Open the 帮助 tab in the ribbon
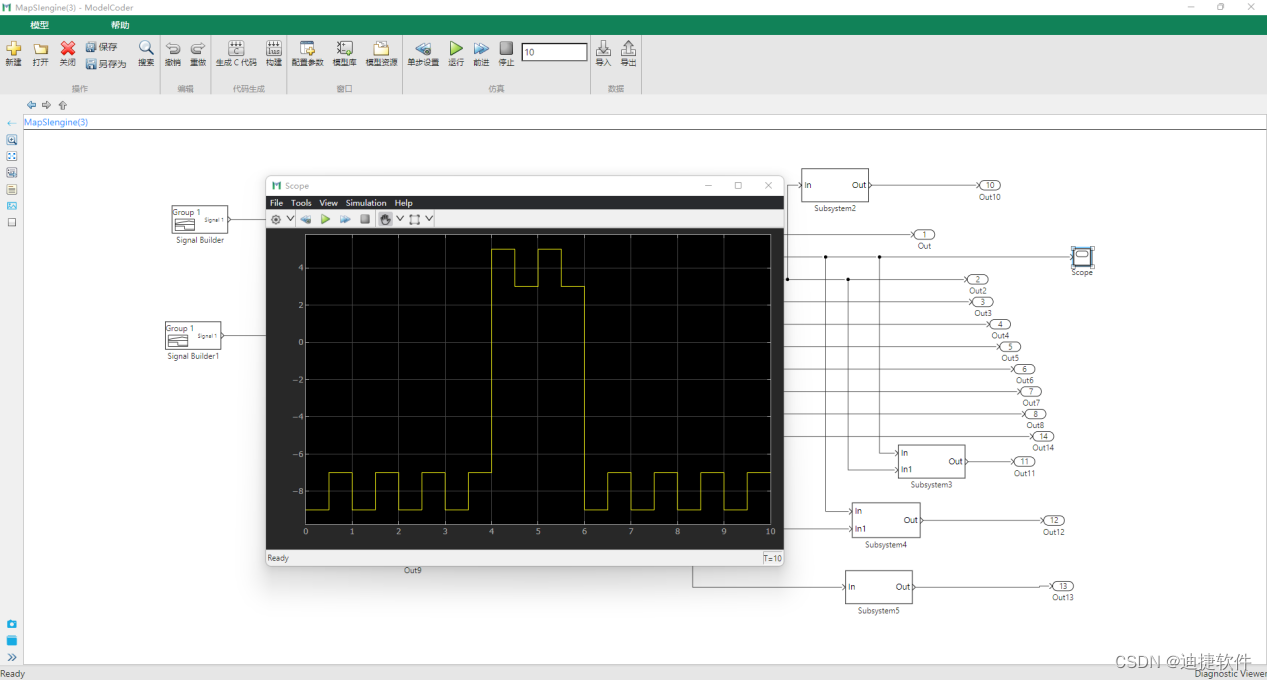This screenshot has height=680, width=1267. [120, 25]
